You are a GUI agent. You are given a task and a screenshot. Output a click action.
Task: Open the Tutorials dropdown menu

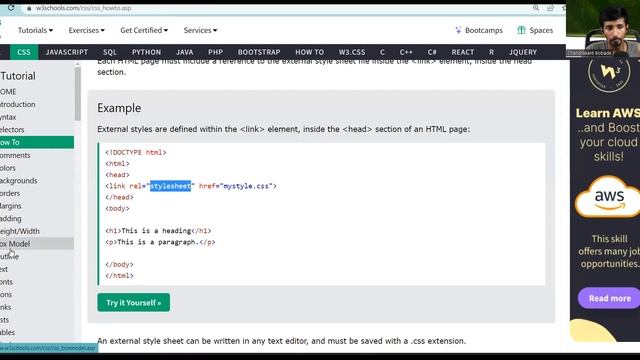(x=35, y=30)
